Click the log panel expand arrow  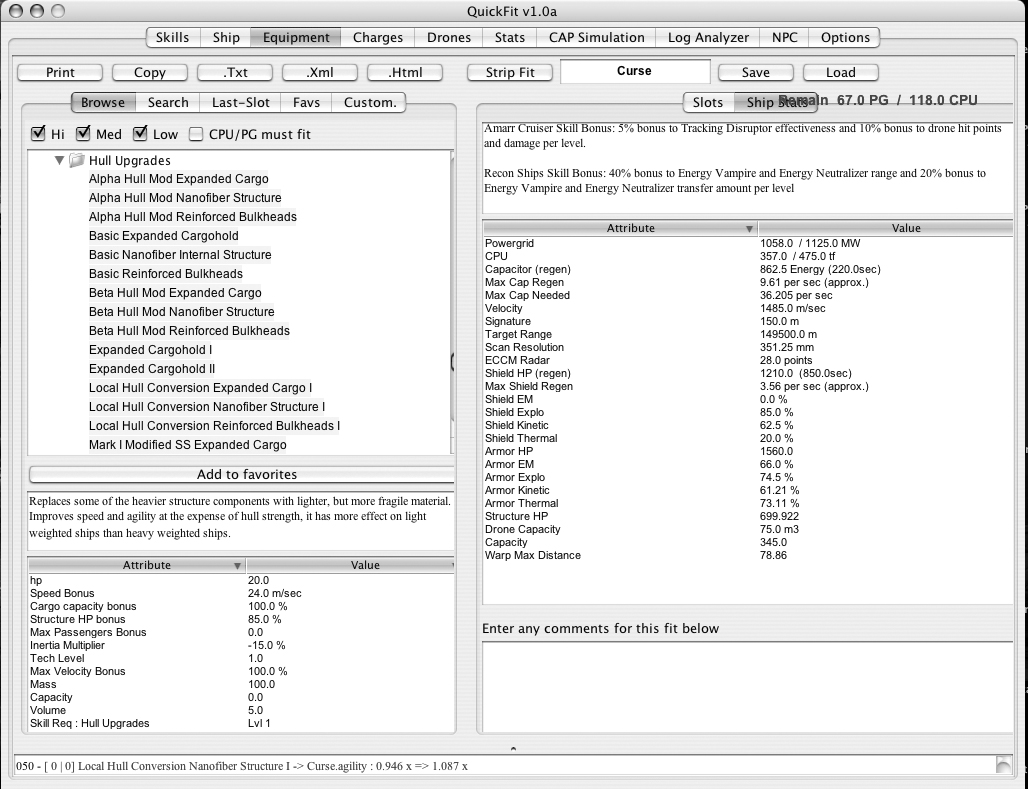pyautogui.click(x=513, y=748)
